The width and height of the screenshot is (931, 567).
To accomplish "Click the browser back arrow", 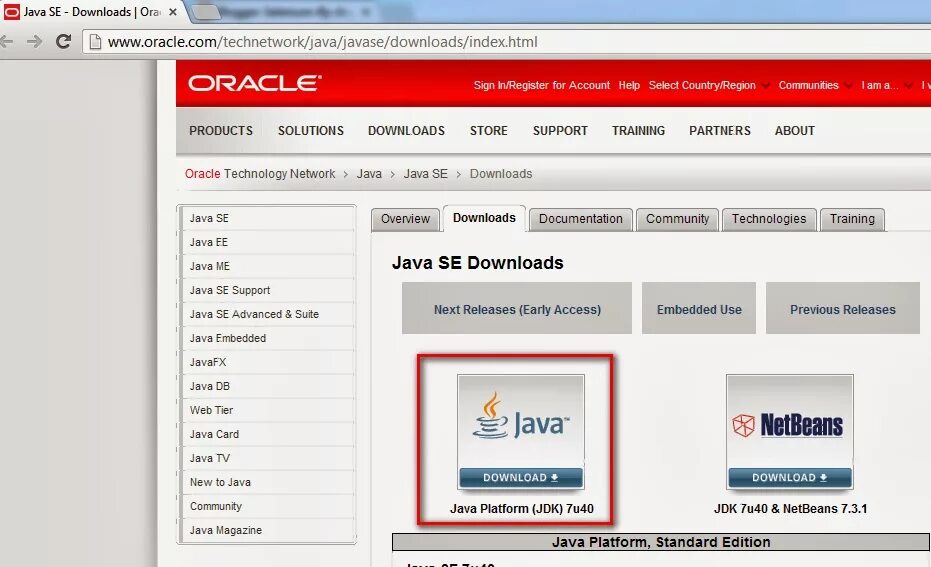I will tap(6, 41).
